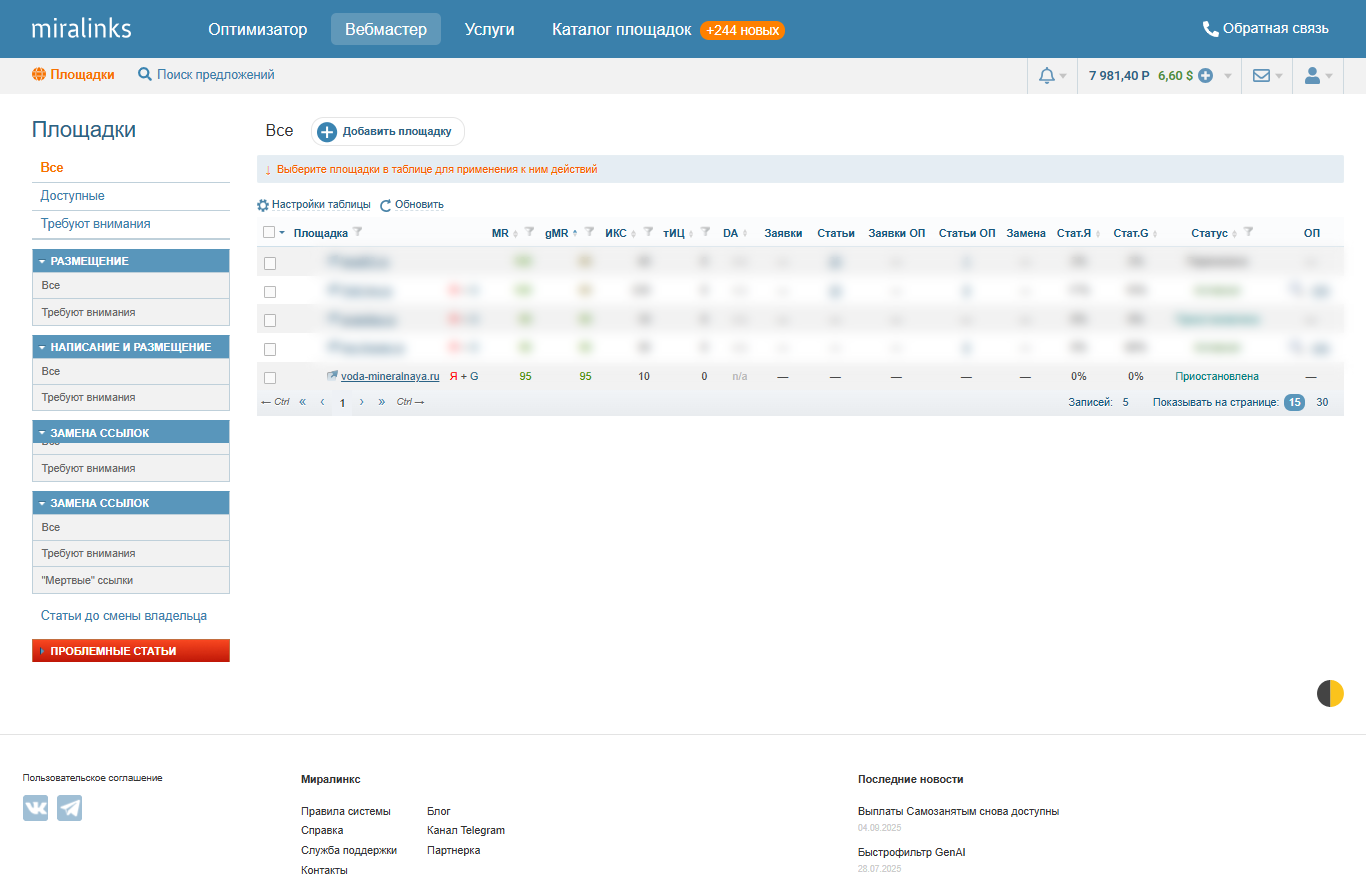Click the filter icon beside Площадка column

358,233
